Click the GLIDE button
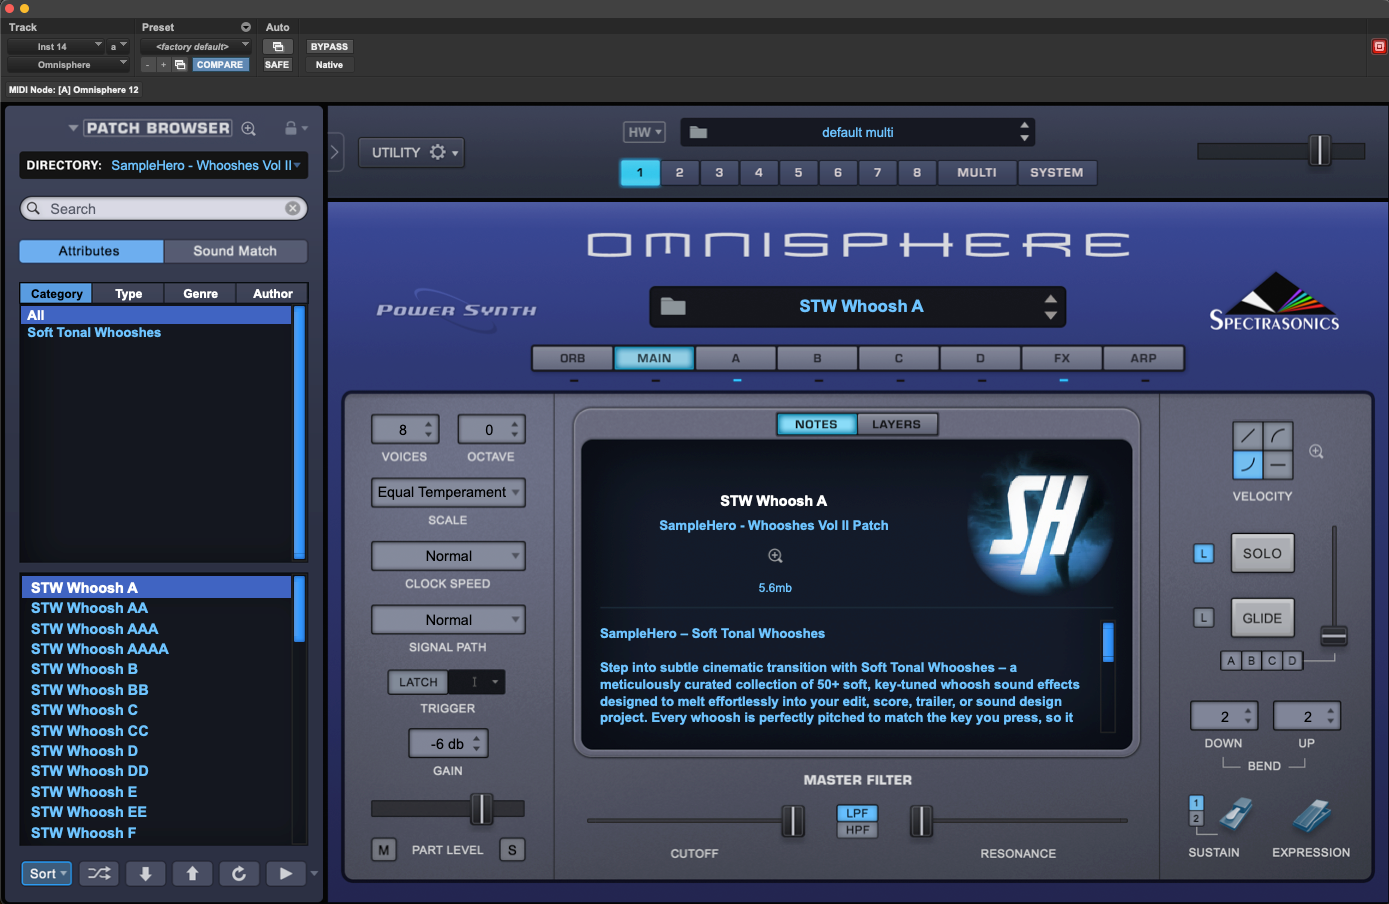This screenshot has height=904, width=1389. [1262, 618]
